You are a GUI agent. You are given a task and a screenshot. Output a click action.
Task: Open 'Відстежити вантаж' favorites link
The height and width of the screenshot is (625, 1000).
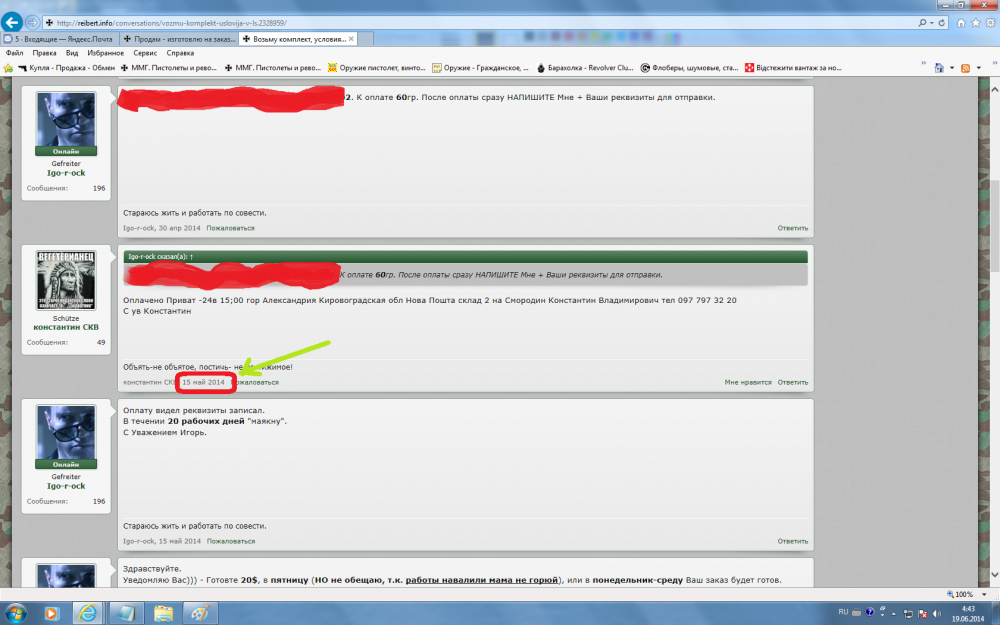[793, 68]
